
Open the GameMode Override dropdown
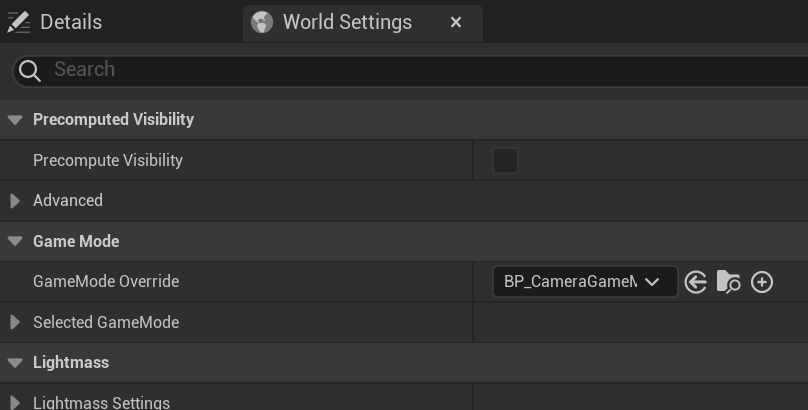(585, 282)
